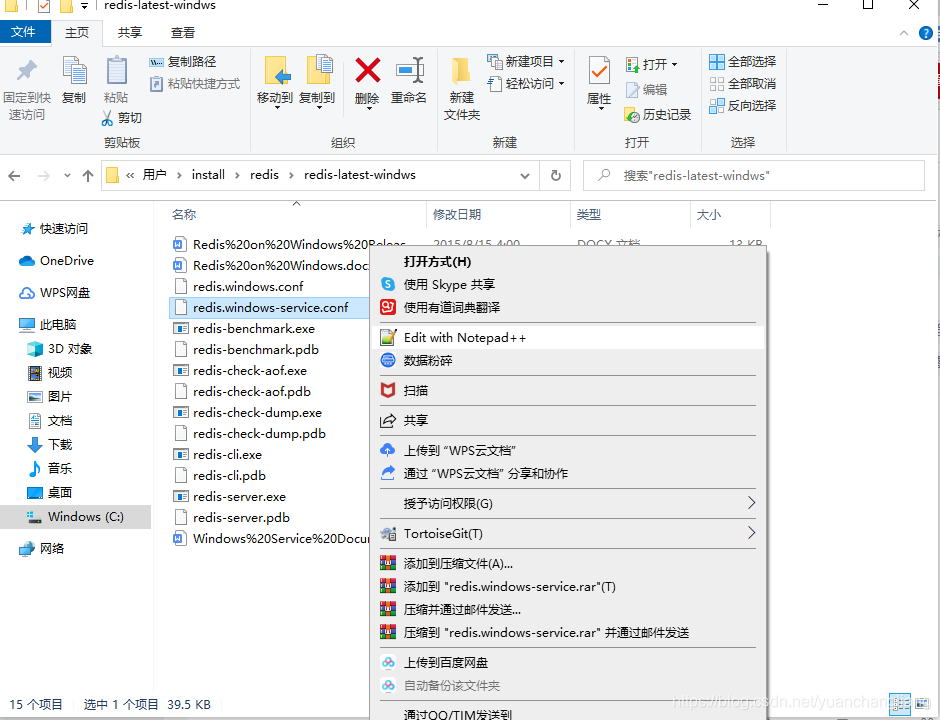Viewport: 940px width, 720px height.
Task: Click the Paste icon in the ribbon
Action: [x=116, y=71]
